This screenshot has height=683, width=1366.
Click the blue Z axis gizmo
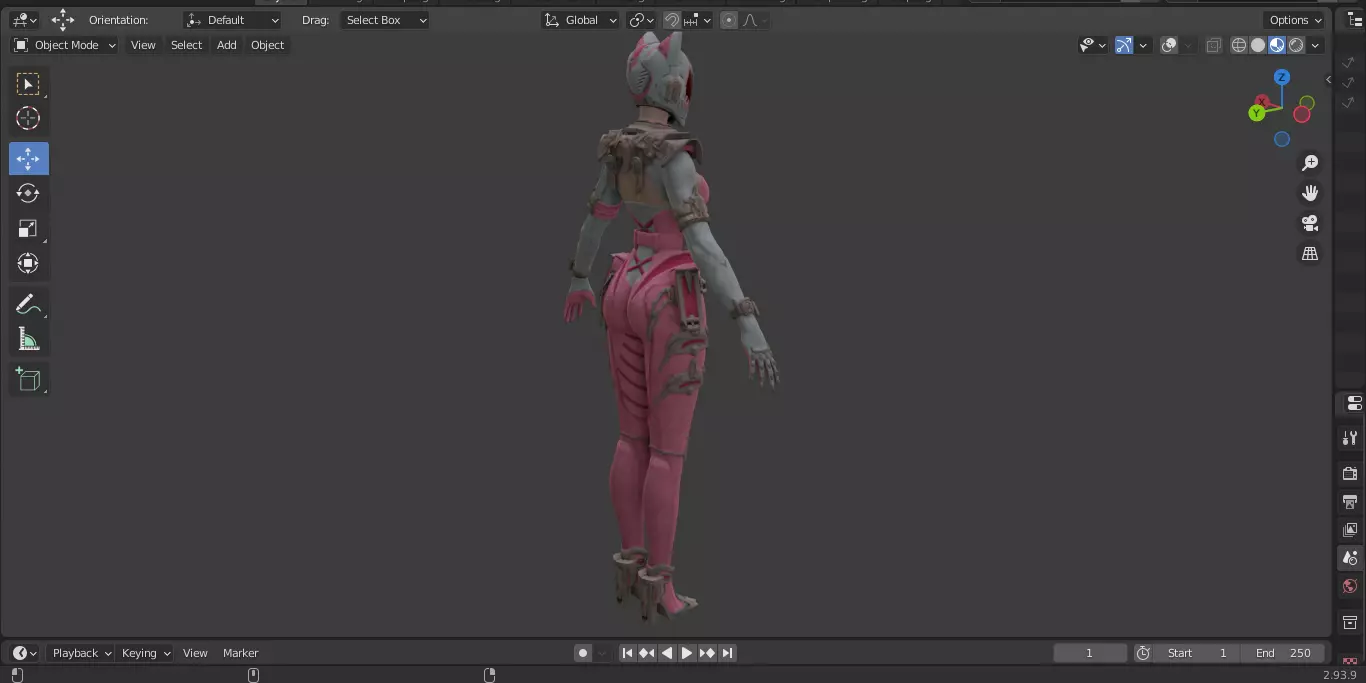(x=1282, y=77)
